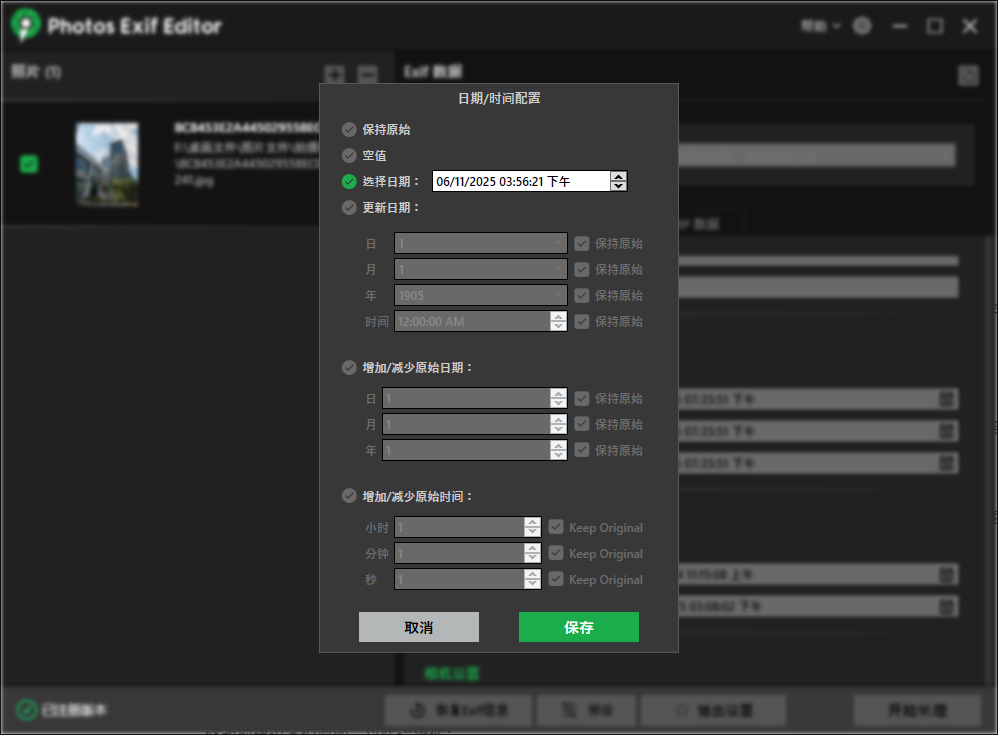Toggle Keep Original checkbox for 秒

(x=556, y=579)
